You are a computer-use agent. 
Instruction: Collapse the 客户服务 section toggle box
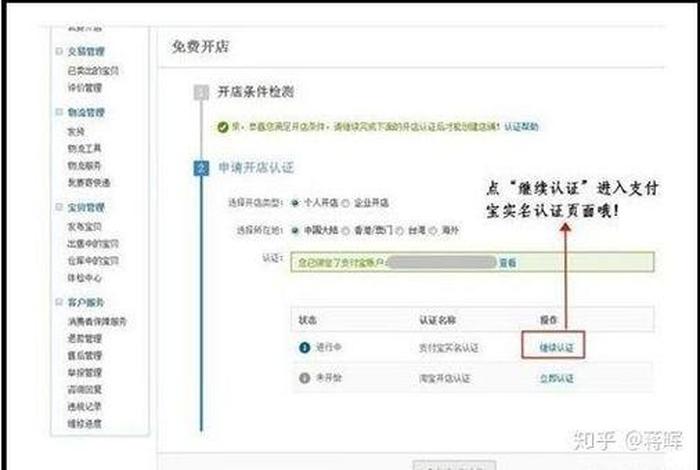click(x=59, y=302)
